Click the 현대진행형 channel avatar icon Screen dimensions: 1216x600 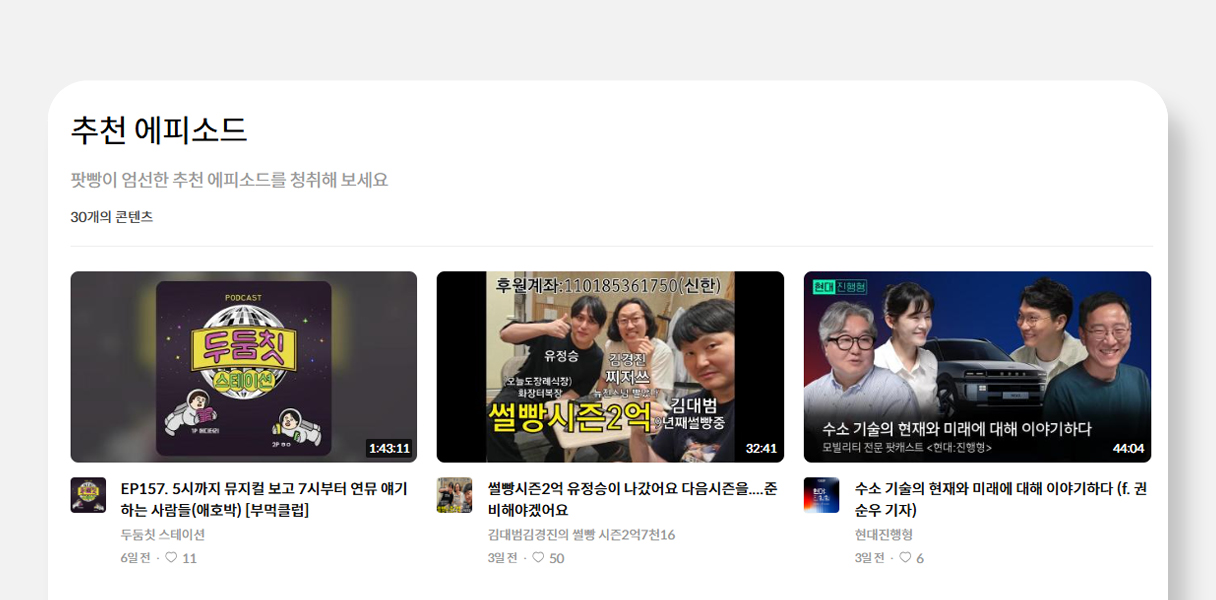pyautogui.click(x=822, y=494)
